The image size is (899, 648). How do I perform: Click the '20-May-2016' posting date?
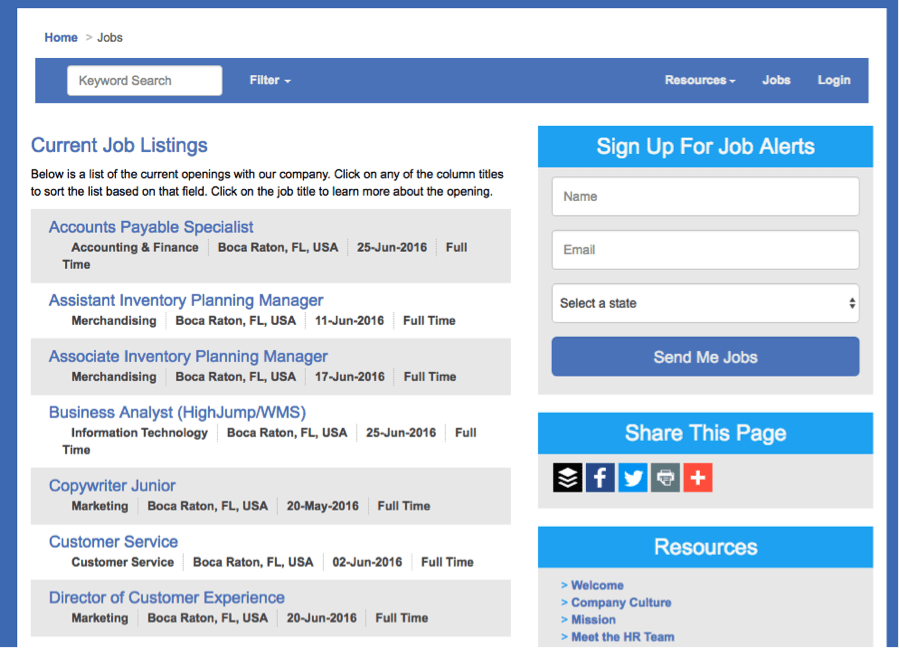pos(323,506)
